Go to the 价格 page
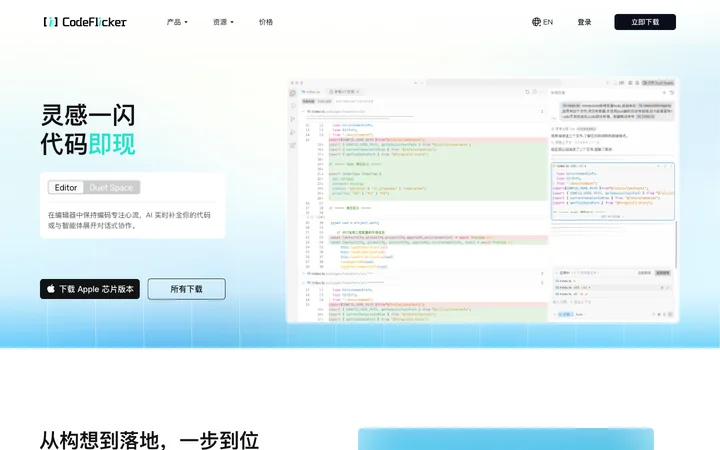 [266, 22]
